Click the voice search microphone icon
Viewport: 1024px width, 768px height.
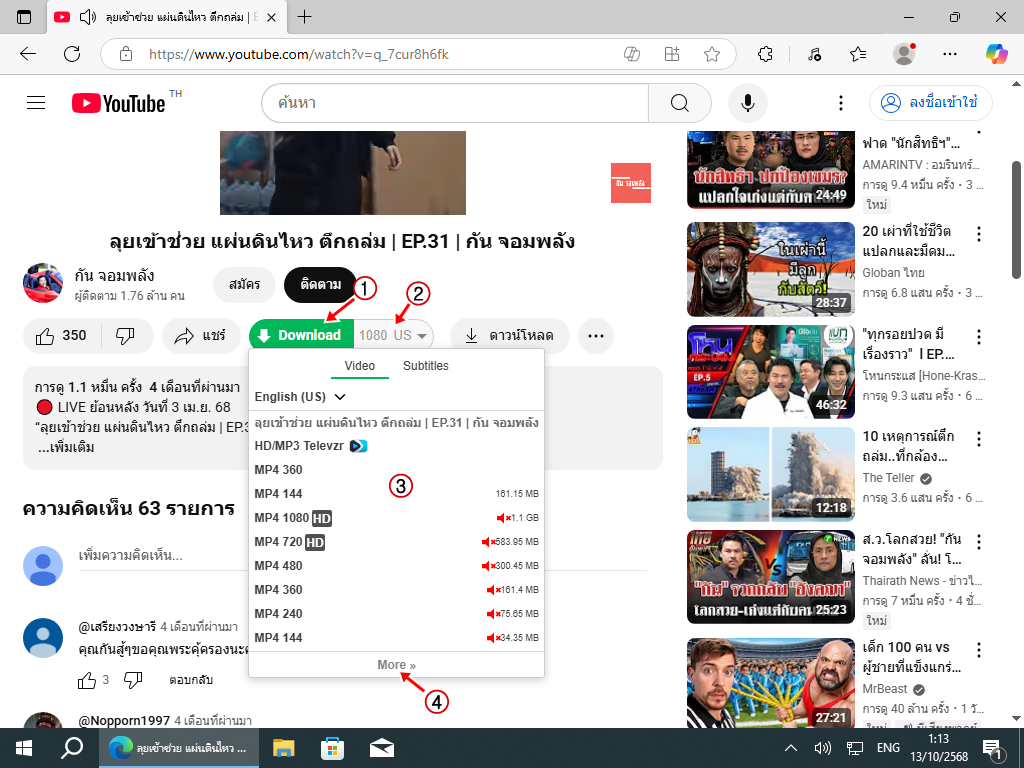747,103
